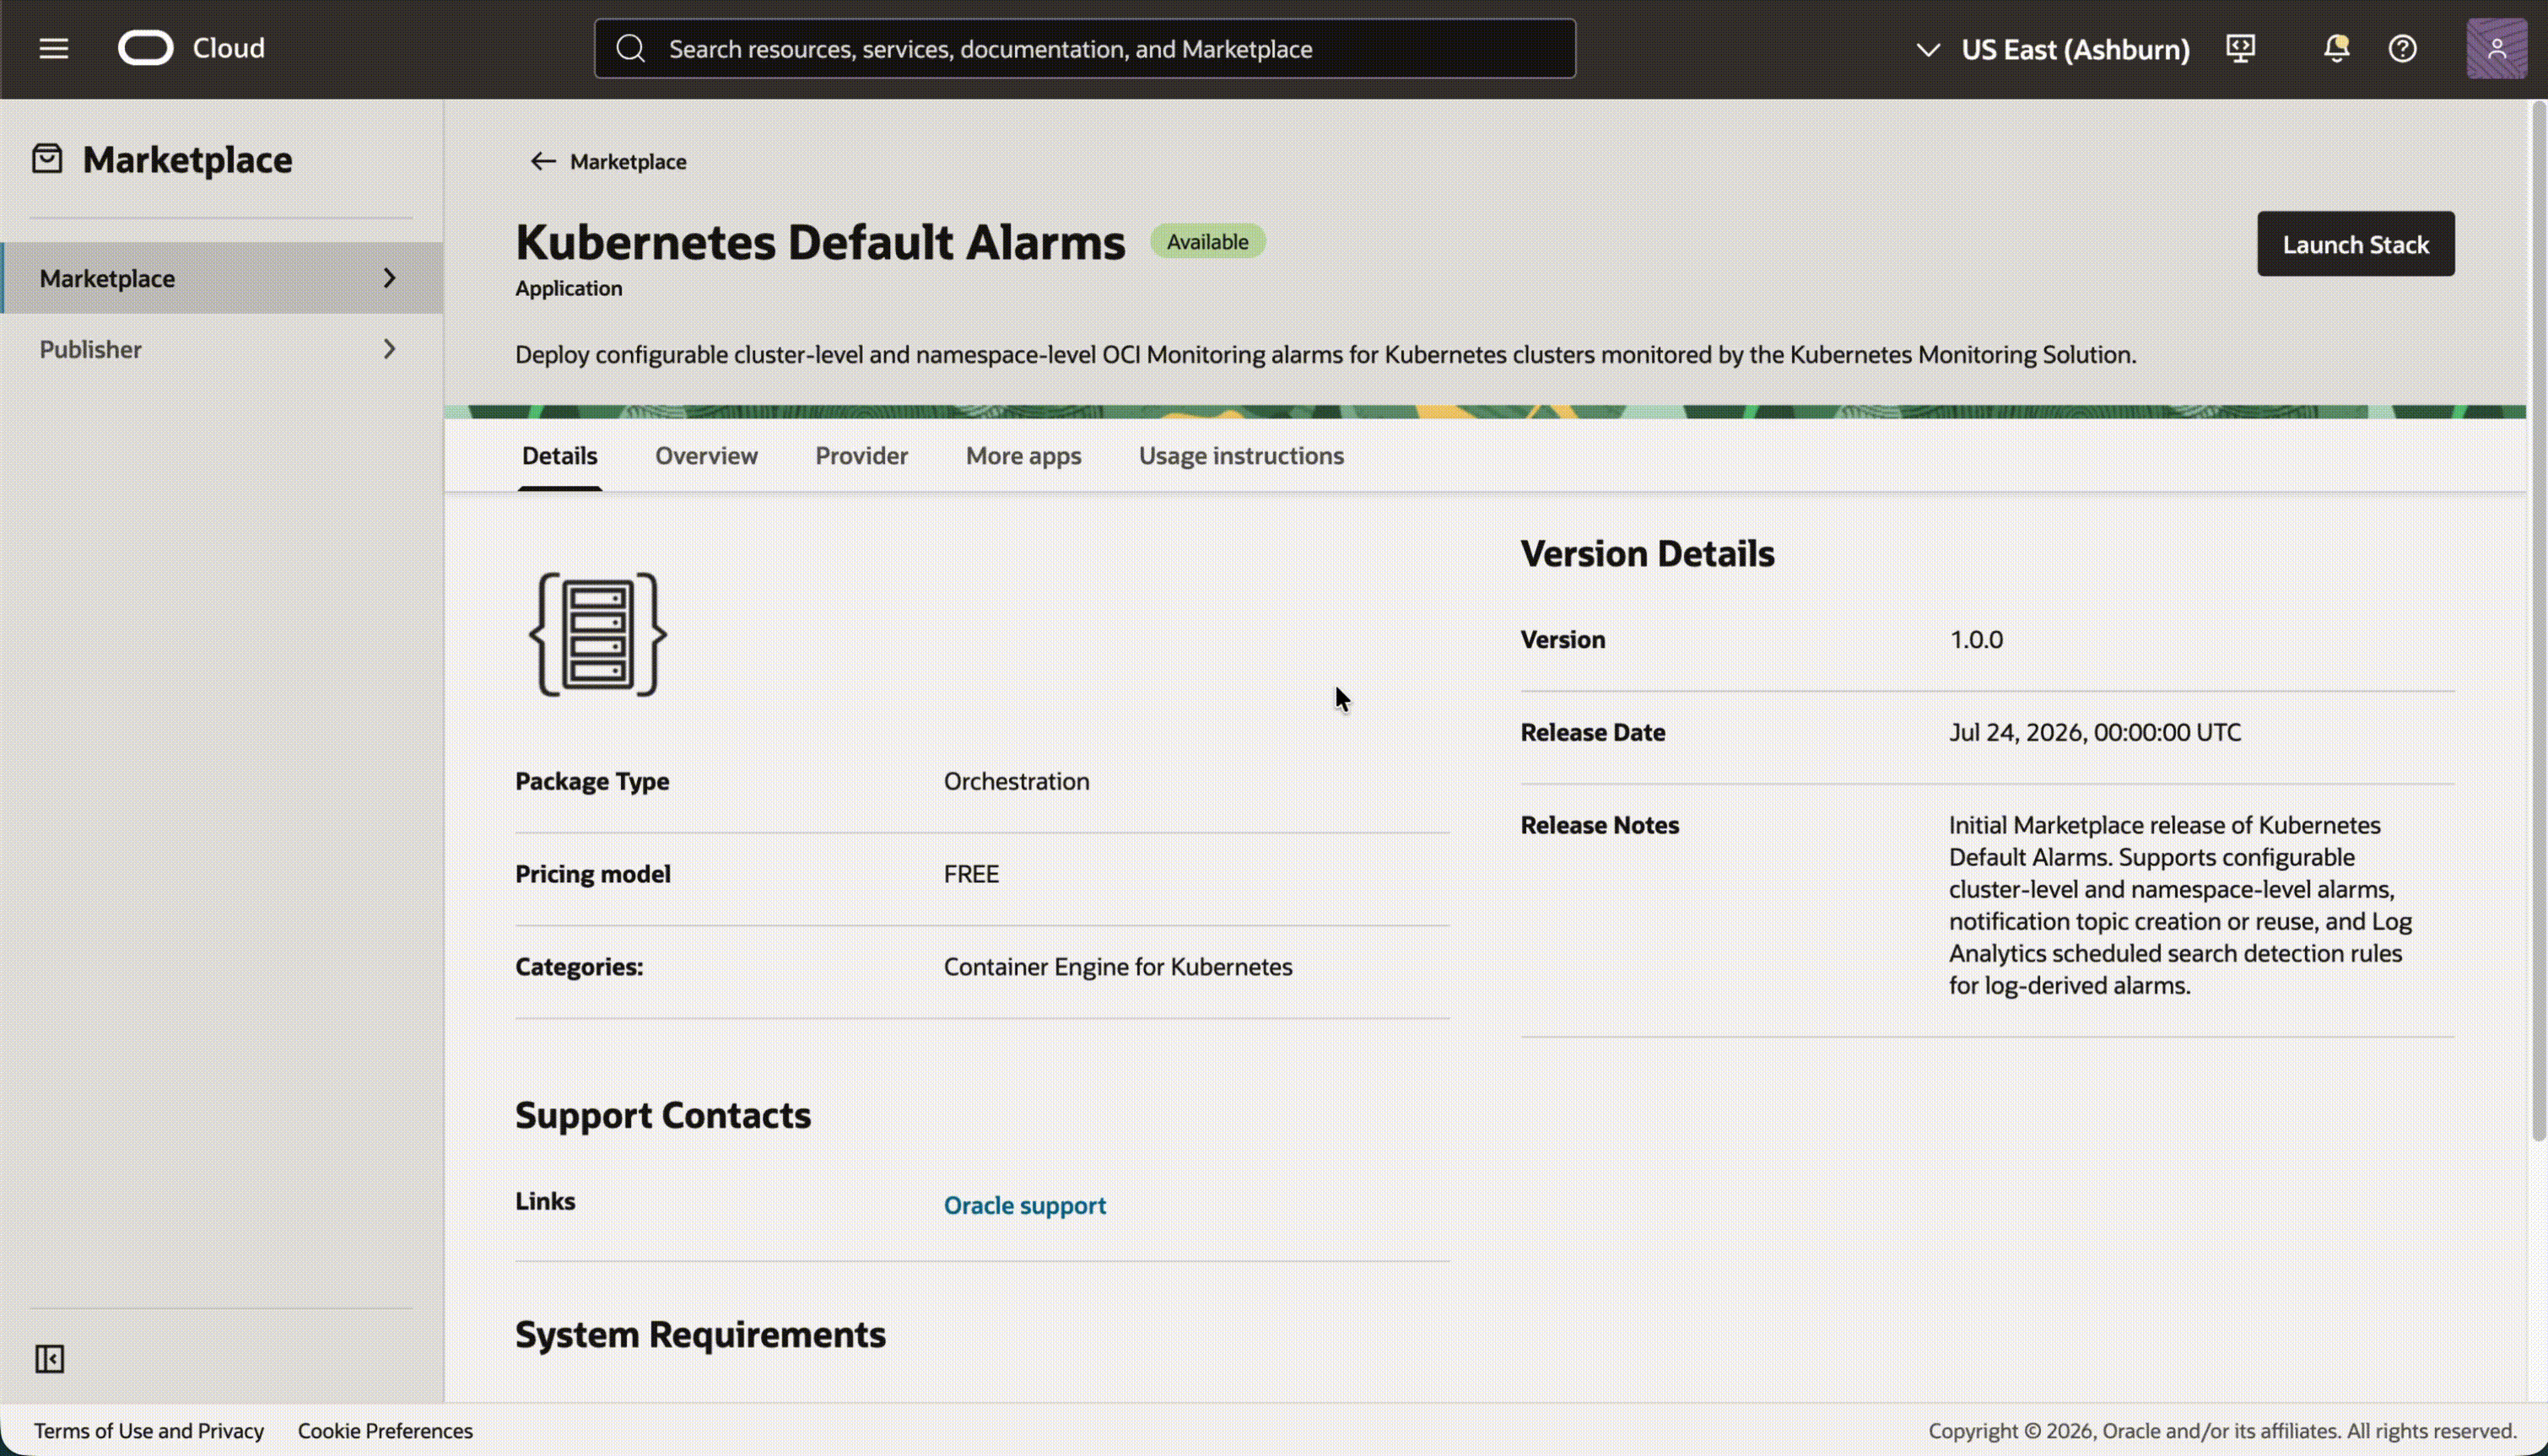Collapse the sidebar using the panel icon
Viewport: 2548px width, 1456px height.
49,1359
